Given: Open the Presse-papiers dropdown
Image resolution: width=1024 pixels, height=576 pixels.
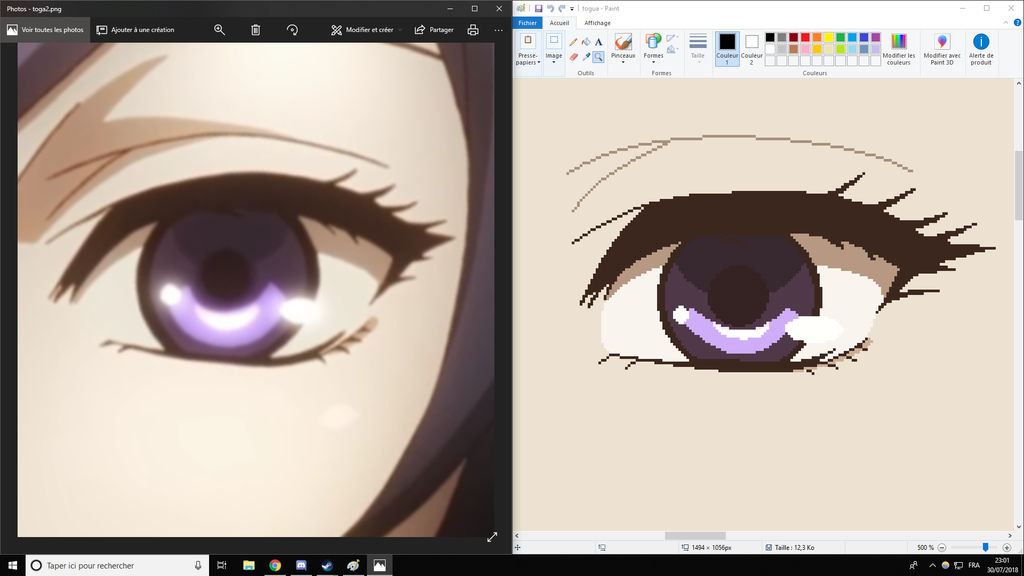Looking at the screenshot, I should tap(528, 50).
